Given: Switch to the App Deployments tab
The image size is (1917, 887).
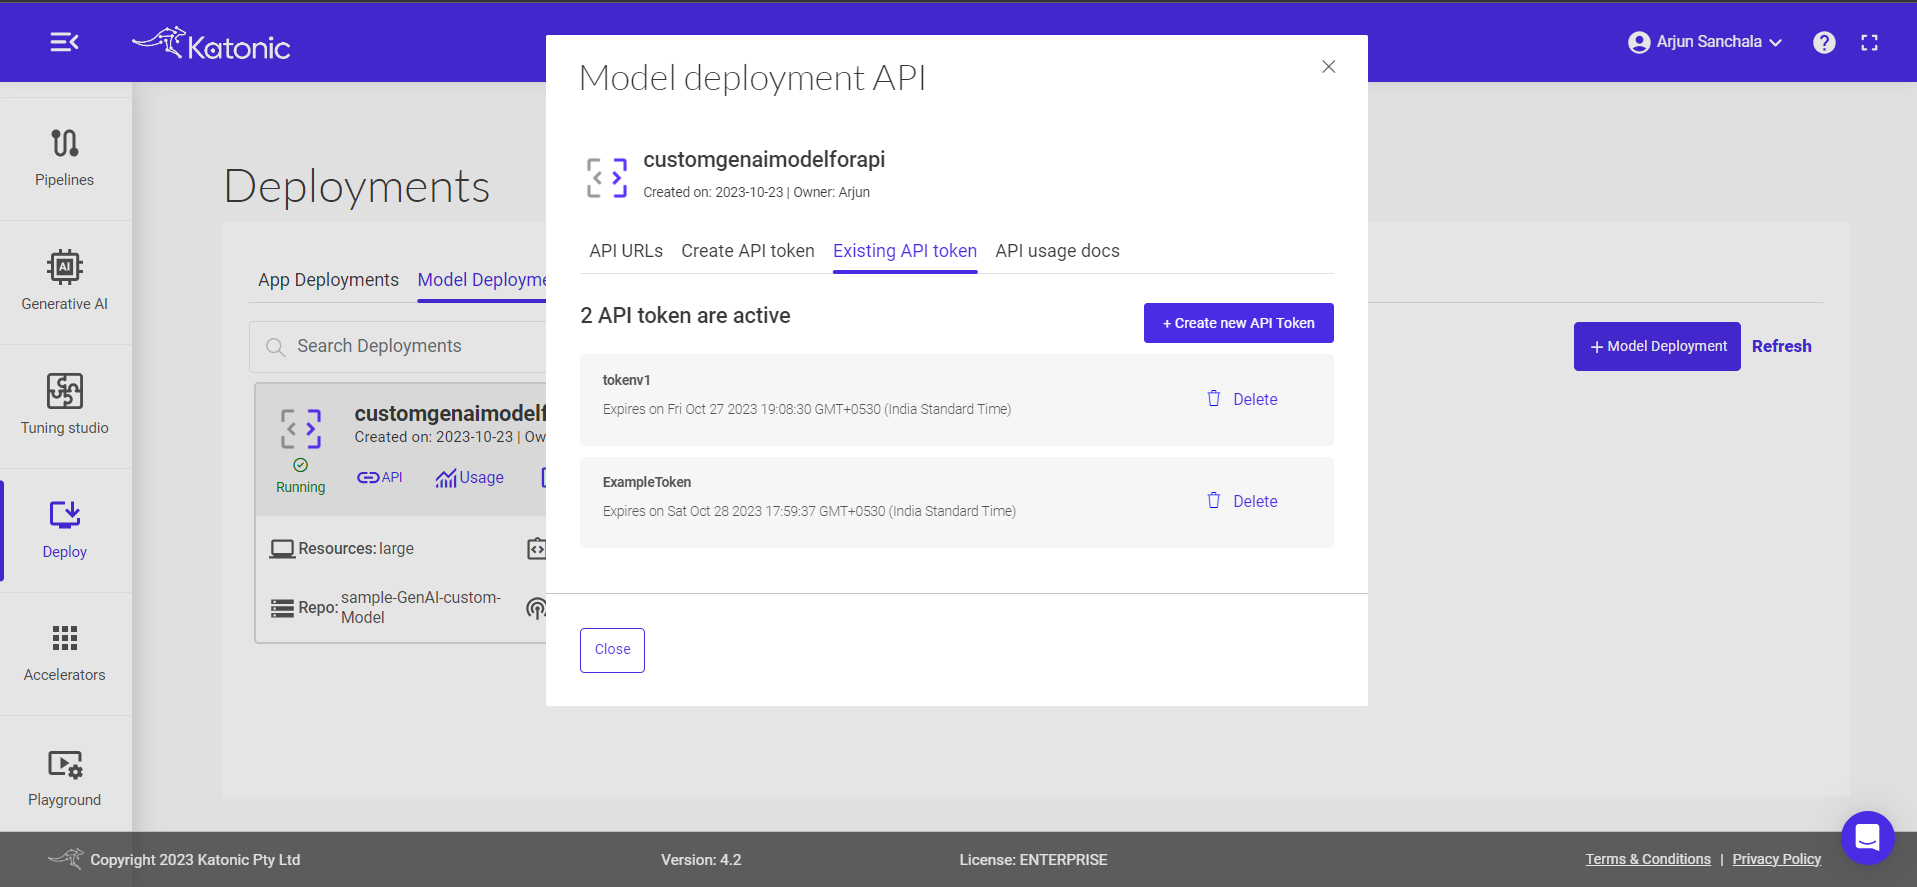Looking at the screenshot, I should coord(328,280).
